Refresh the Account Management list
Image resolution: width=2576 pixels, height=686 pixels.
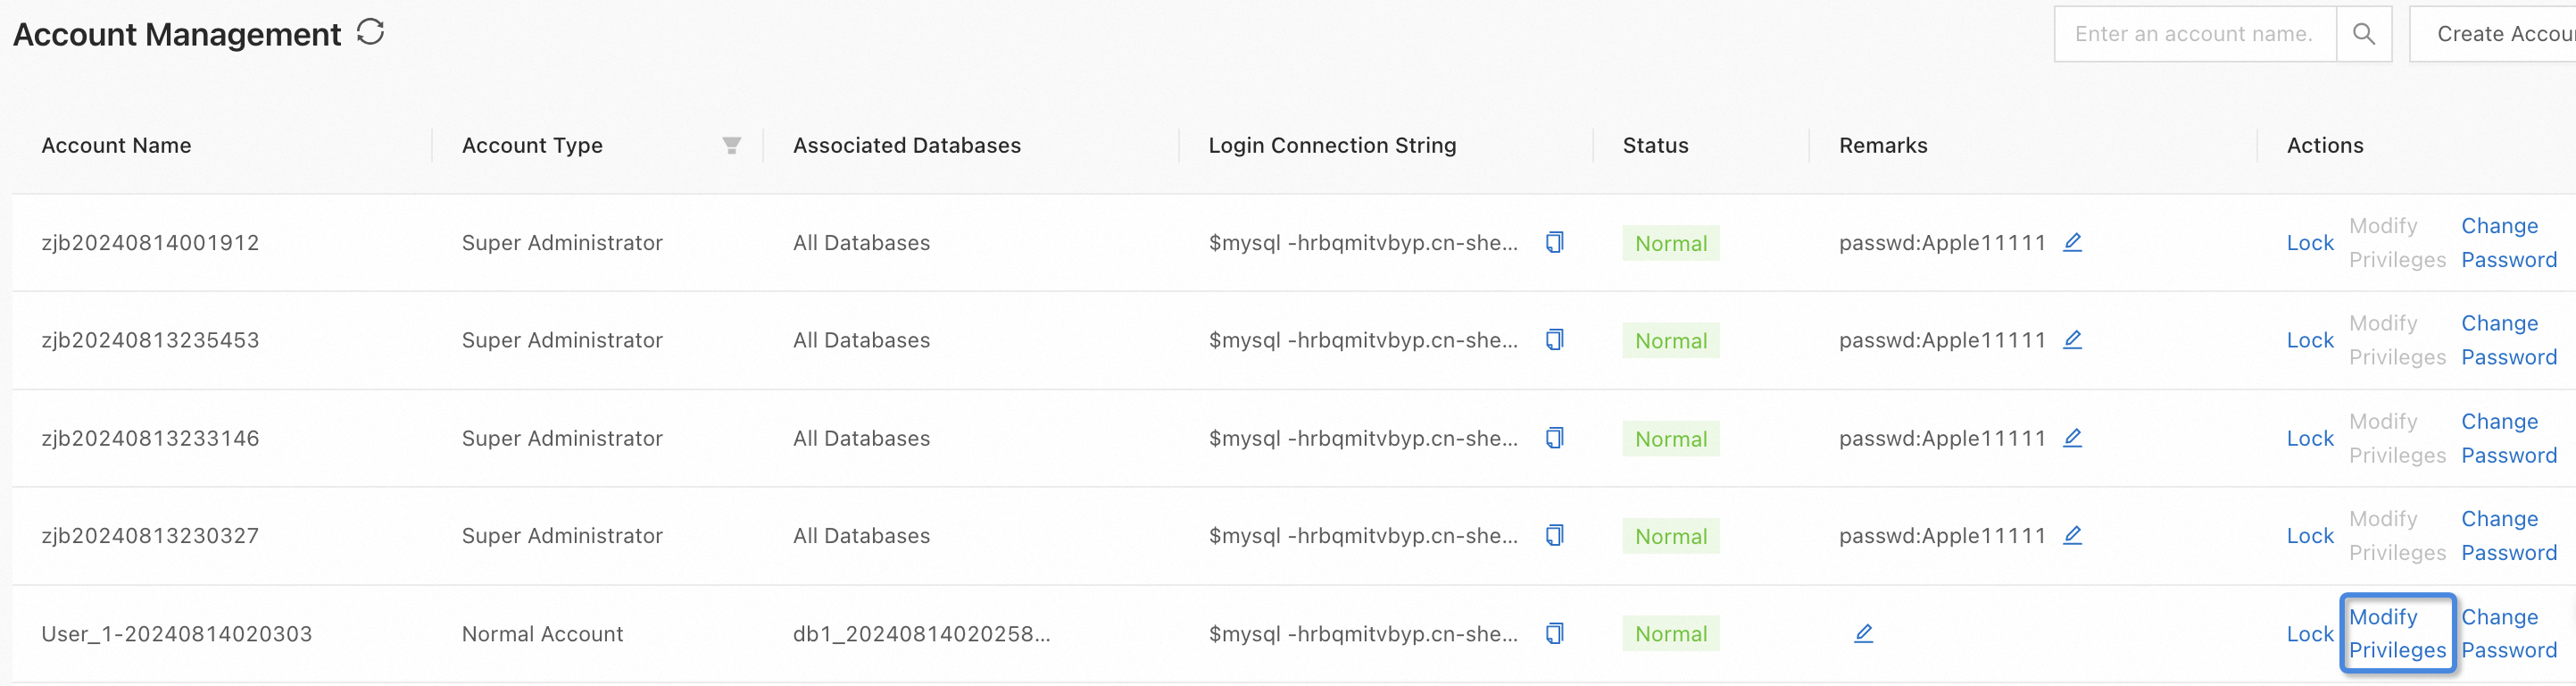click(x=370, y=33)
